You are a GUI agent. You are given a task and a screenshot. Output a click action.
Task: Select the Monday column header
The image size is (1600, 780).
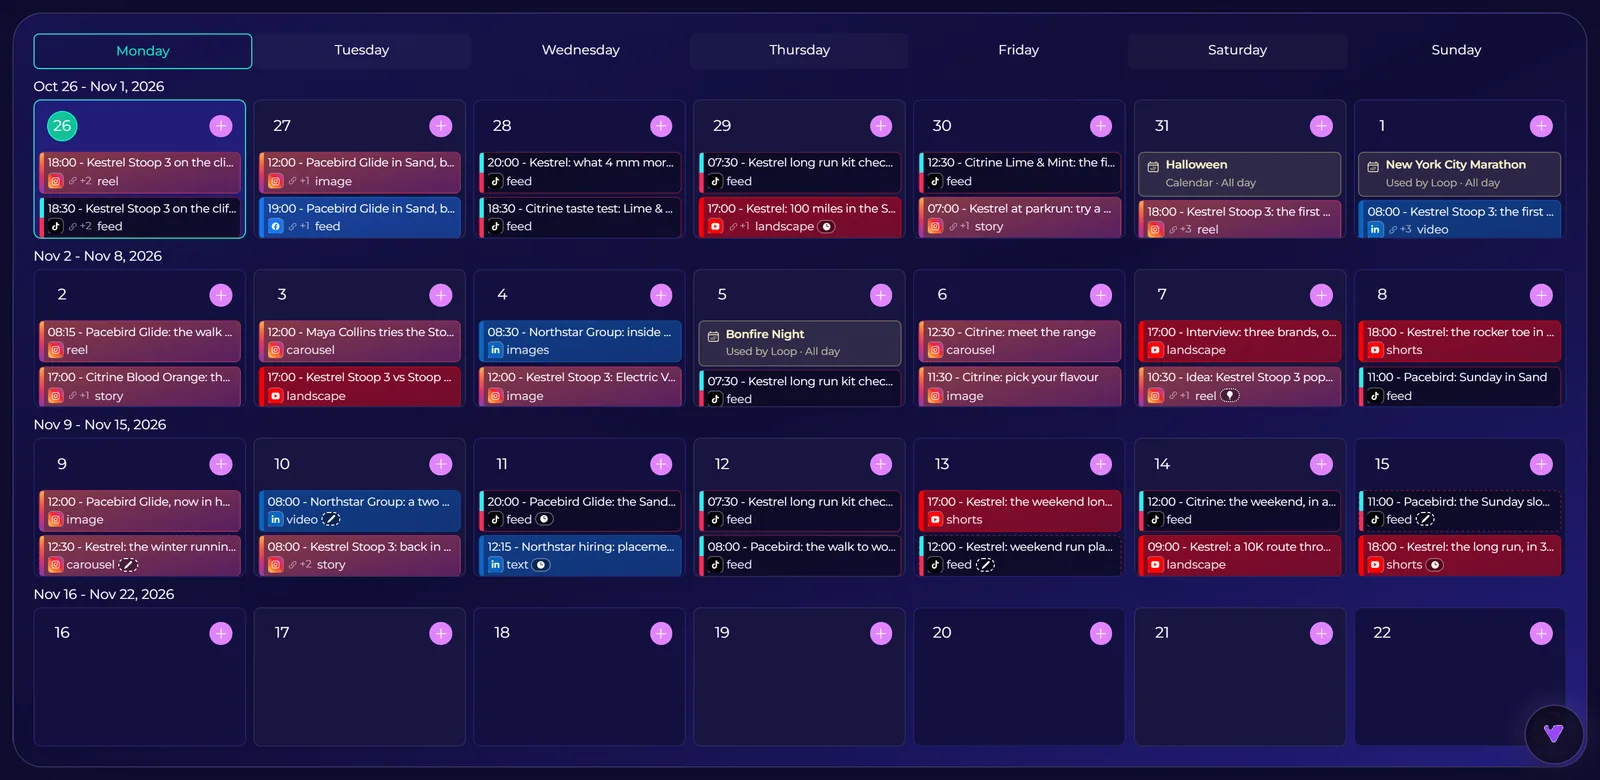click(143, 51)
